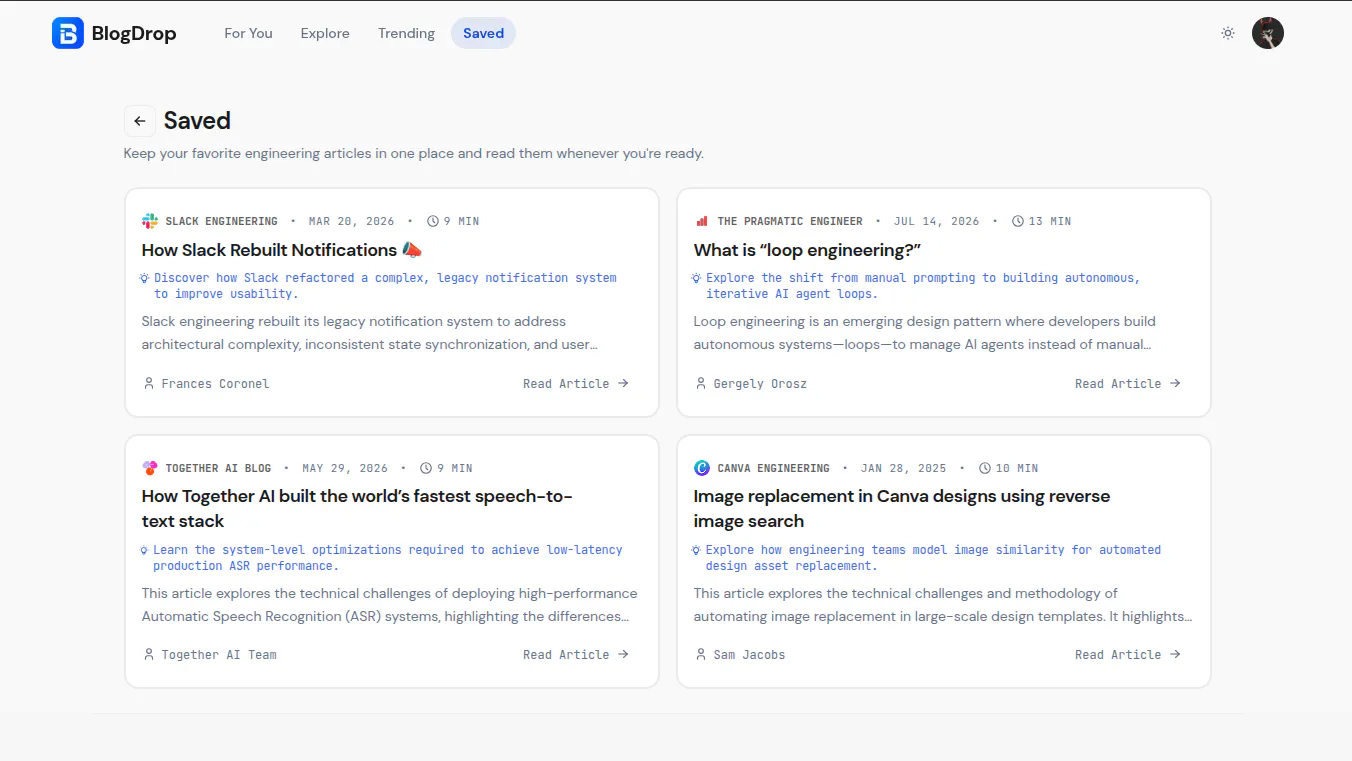Viewport: 1352px width, 761px height.
Task: Open the For You tab
Action: click(248, 33)
